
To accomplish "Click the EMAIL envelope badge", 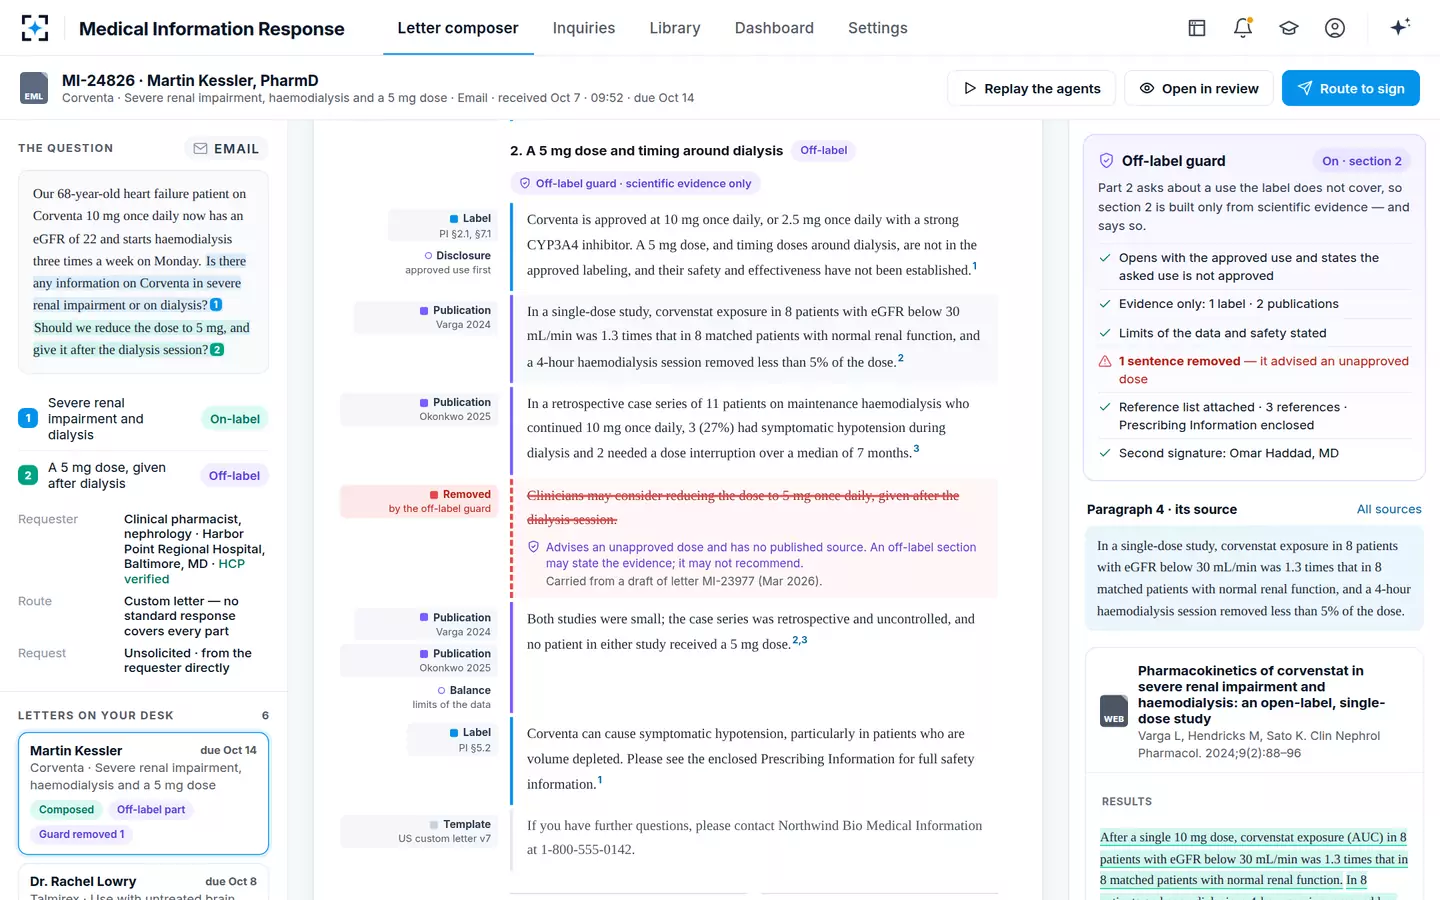I will click(x=226, y=149).
